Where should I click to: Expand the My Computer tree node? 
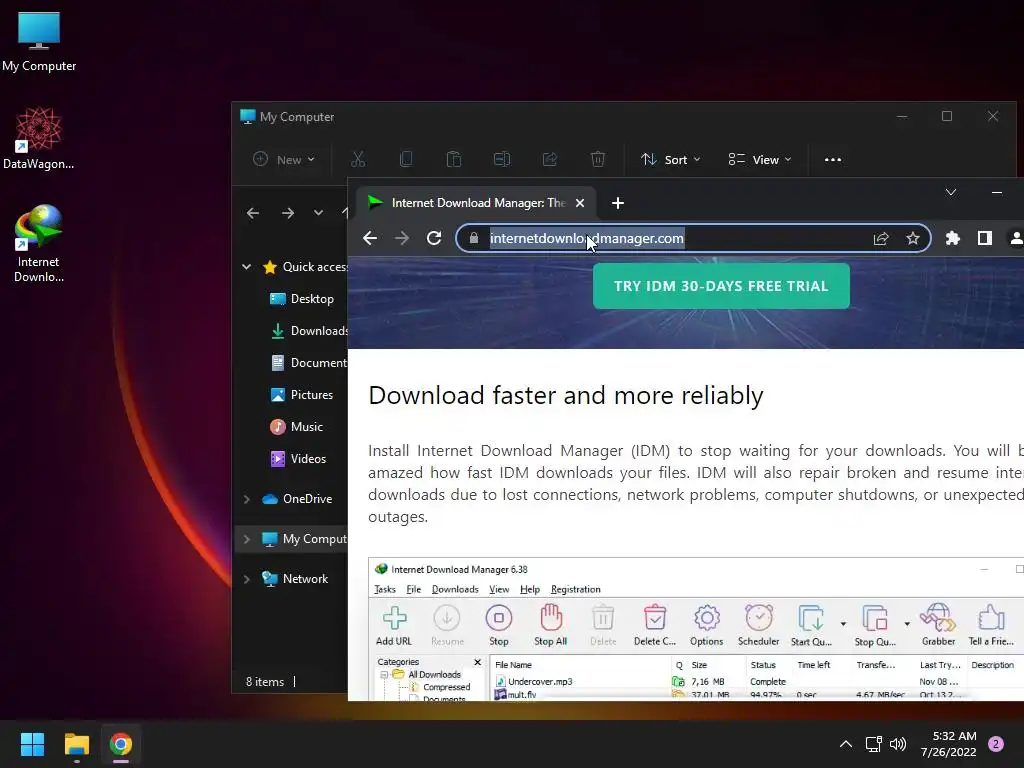coord(247,539)
